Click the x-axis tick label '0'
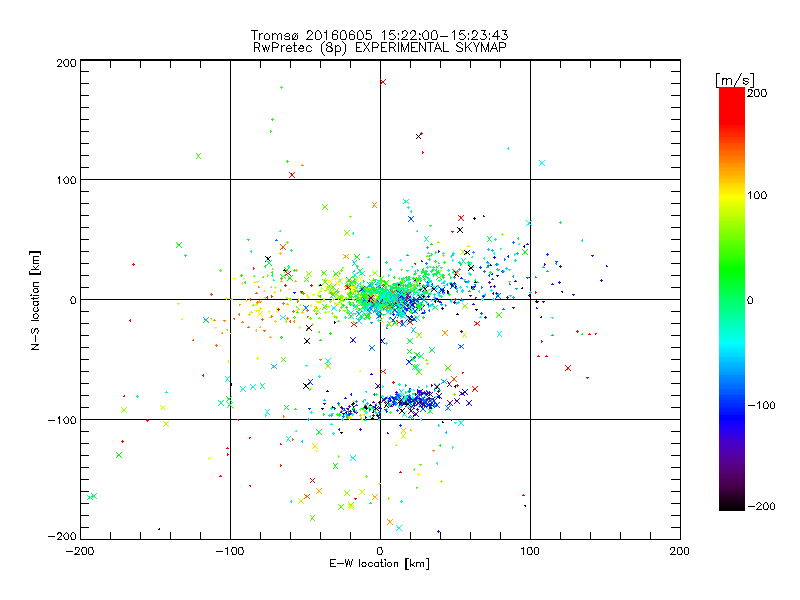 point(380,551)
